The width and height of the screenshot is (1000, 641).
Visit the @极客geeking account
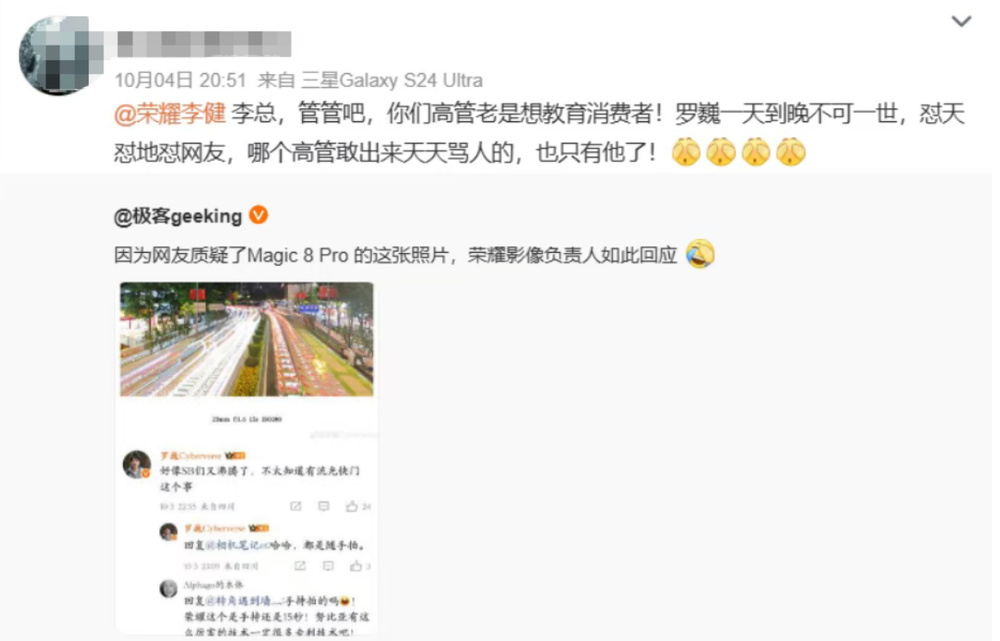pyautogui.click(x=178, y=216)
